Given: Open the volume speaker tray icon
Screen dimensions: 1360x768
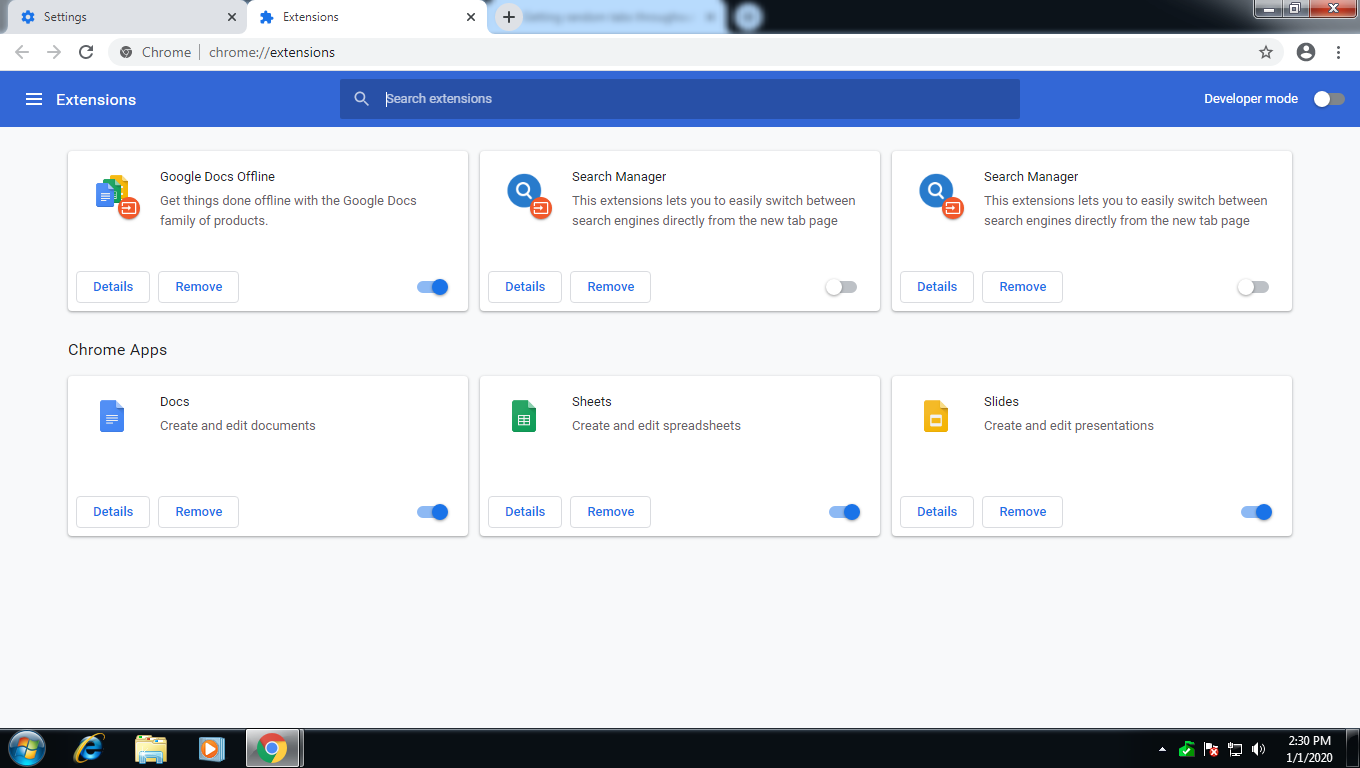Looking at the screenshot, I should coord(1259,748).
